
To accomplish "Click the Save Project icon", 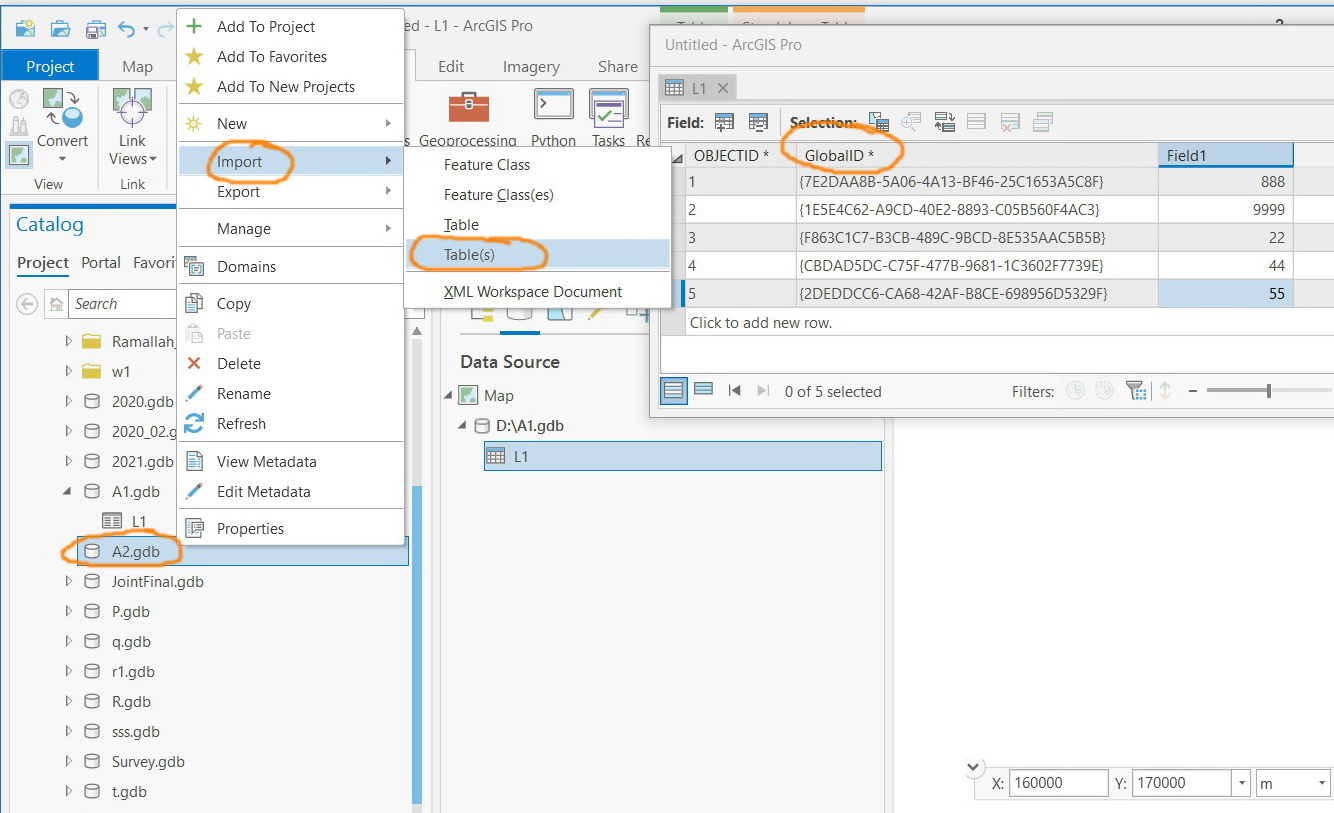I will click(95, 28).
